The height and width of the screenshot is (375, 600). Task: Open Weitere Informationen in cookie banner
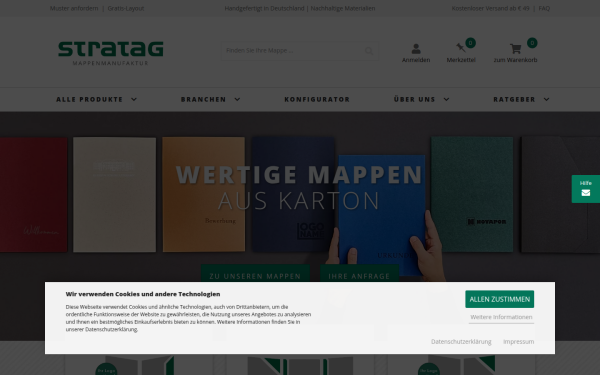point(501,317)
